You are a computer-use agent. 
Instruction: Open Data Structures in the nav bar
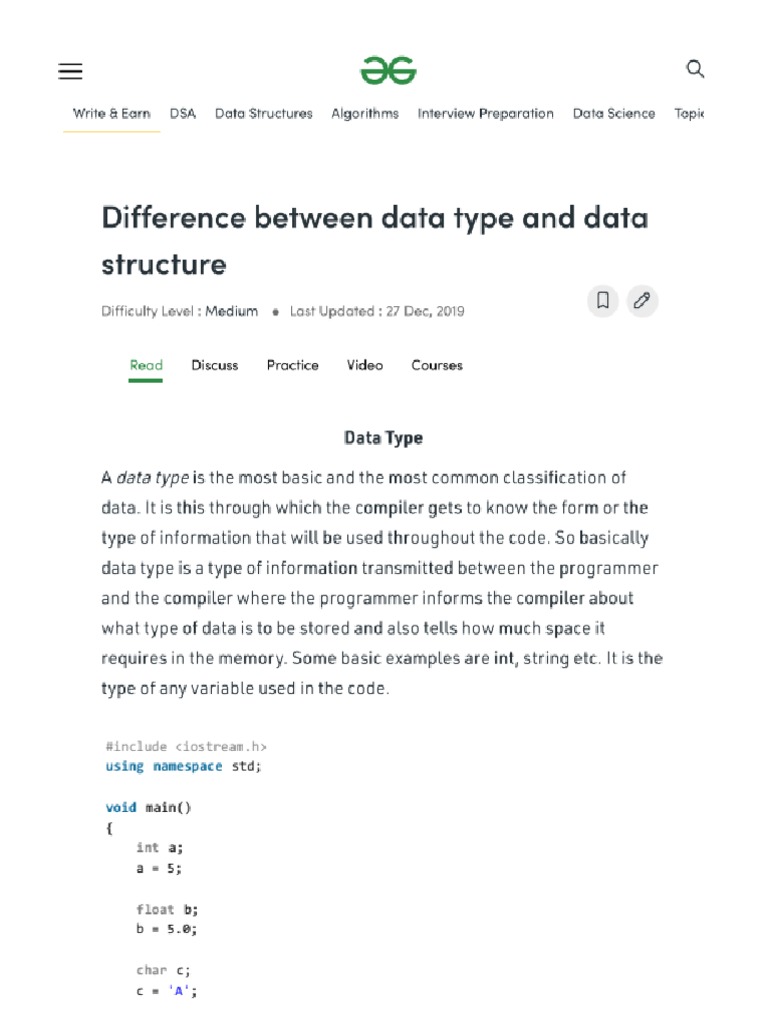click(264, 114)
